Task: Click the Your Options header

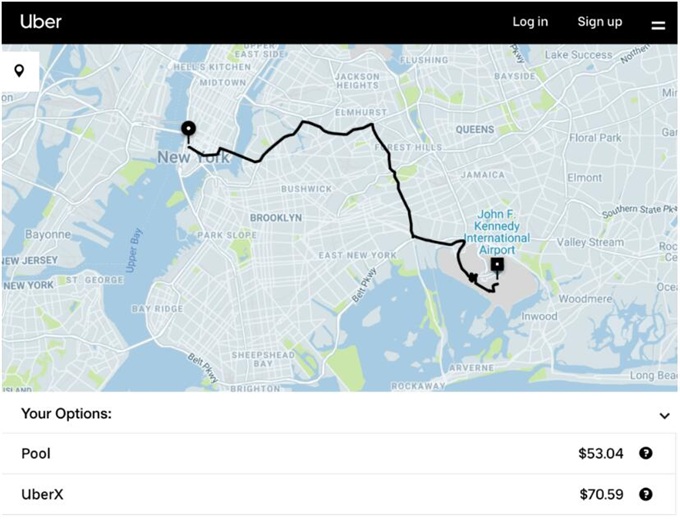Action: (66, 413)
